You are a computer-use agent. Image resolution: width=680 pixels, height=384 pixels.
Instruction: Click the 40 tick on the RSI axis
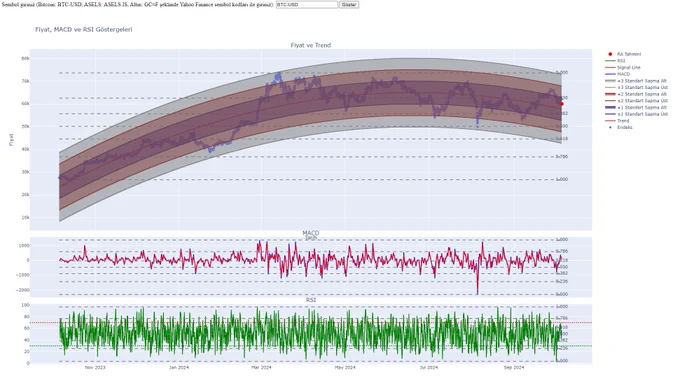point(27,340)
